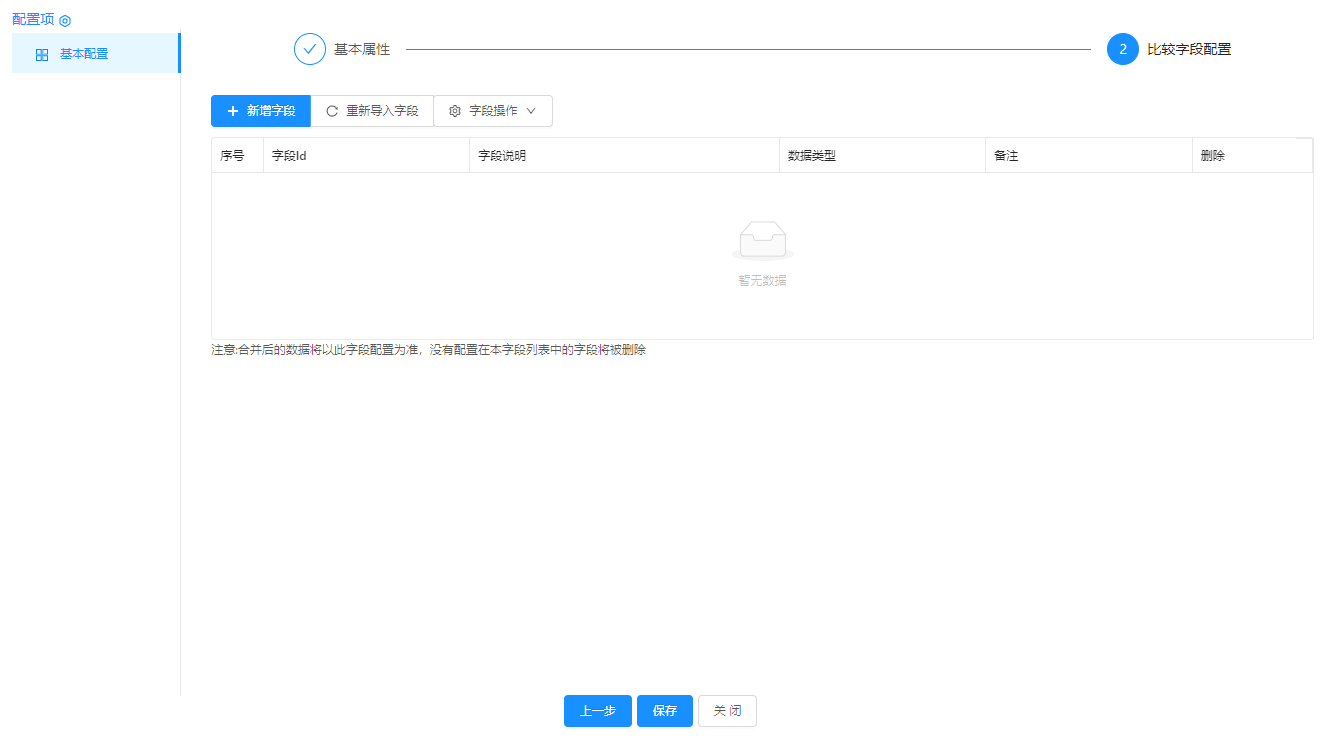
Task: Click the 序号 column header
Action: tap(232, 156)
